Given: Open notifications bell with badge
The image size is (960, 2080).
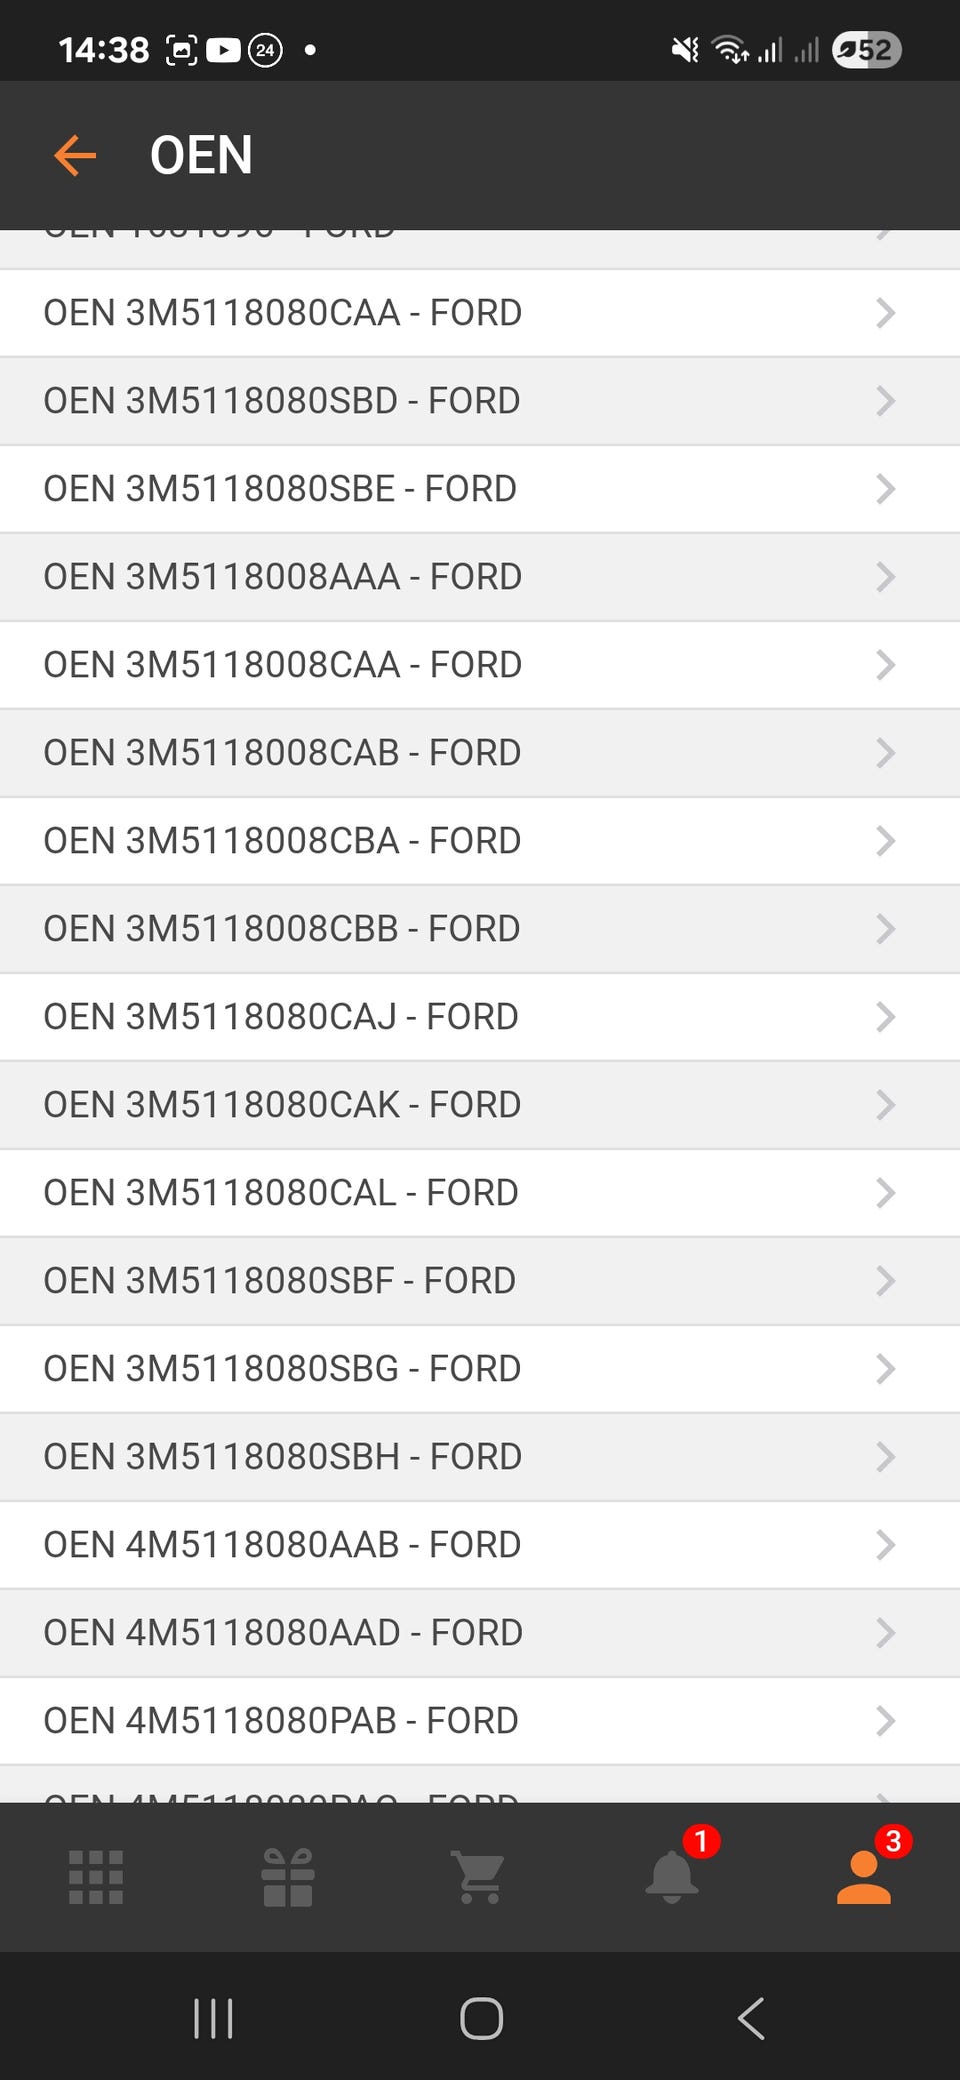Looking at the screenshot, I should point(674,1874).
